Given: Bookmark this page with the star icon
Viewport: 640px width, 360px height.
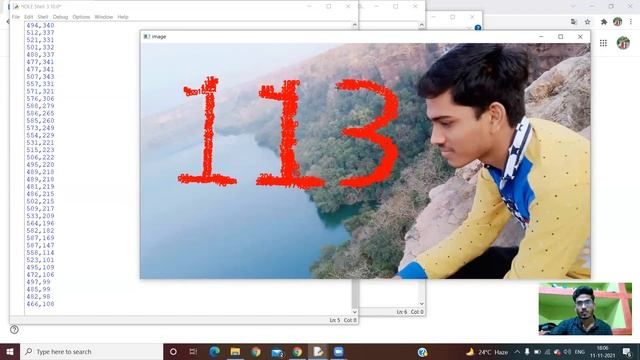Looking at the screenshot, I should point(588,22).
